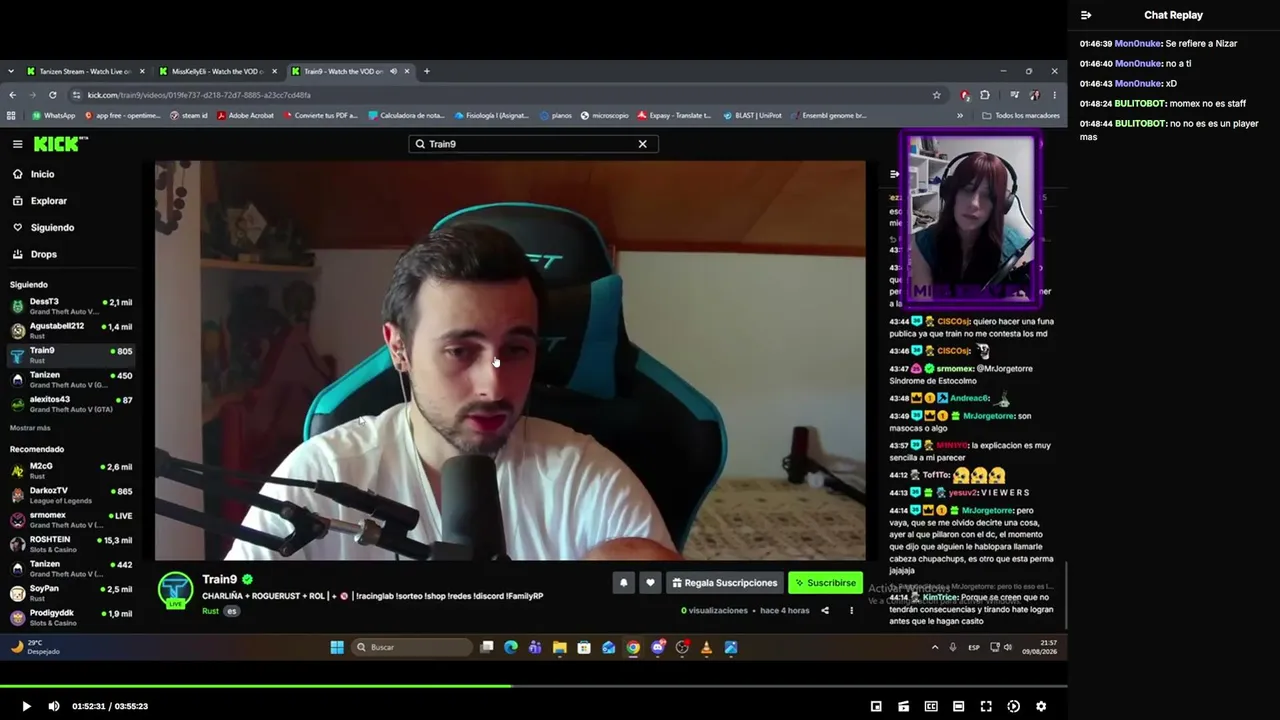Image resolution: width=1280 pixels, height=720 pixels.
Task: Mute the video player volume speaker
Action: click(54, 706)
